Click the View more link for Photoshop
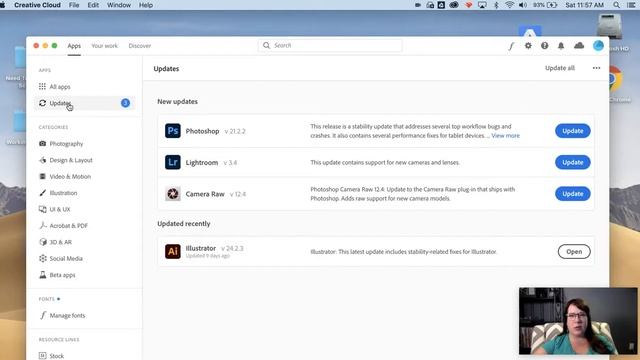640x360 pixels. click(x=505, y=136)
